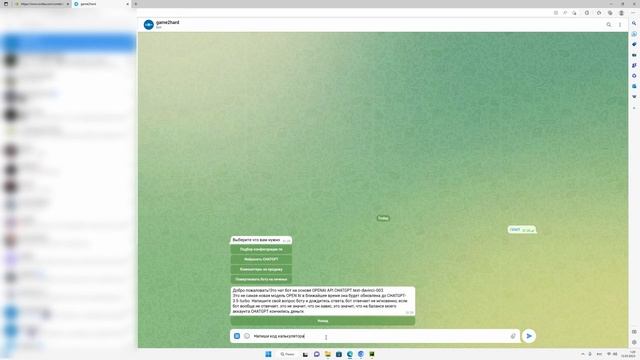Open the Microsoft 365 icon in Edge sidebar
This screenshot has height=360, width=640.
tap(634, 76)
